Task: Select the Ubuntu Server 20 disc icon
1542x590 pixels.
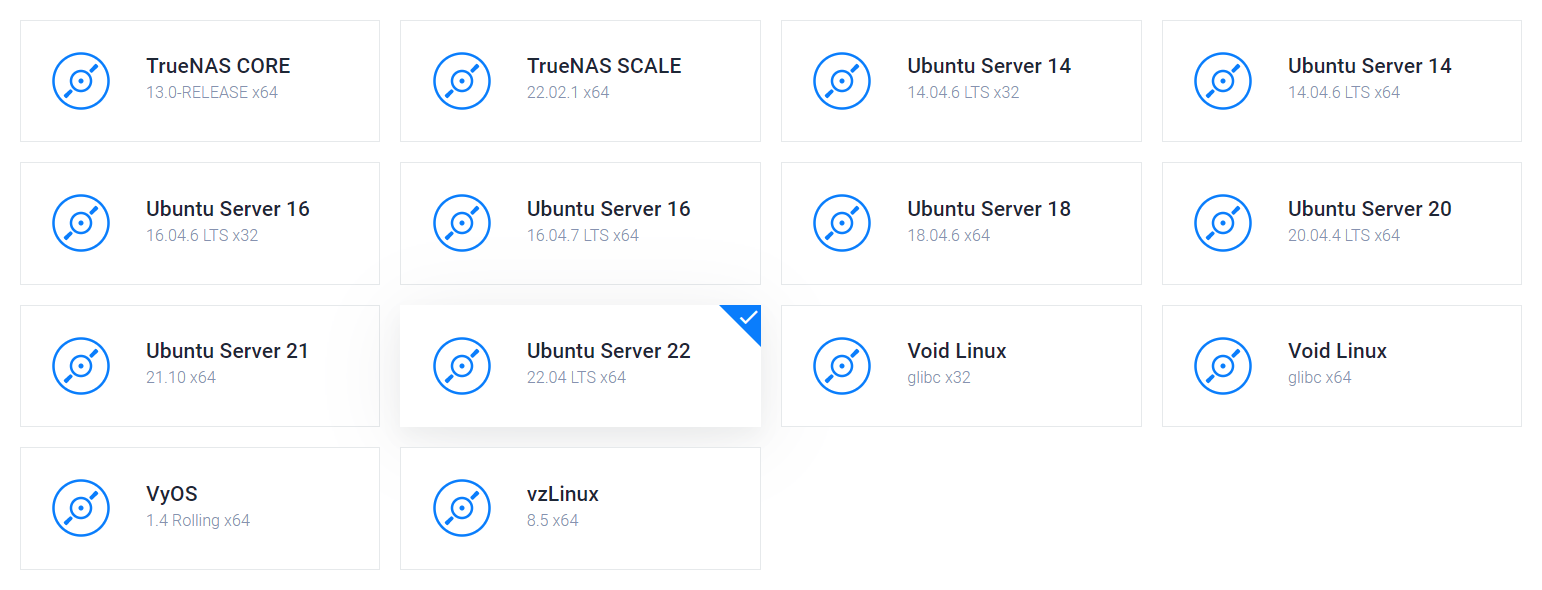Action: [x=1222, y=223]
